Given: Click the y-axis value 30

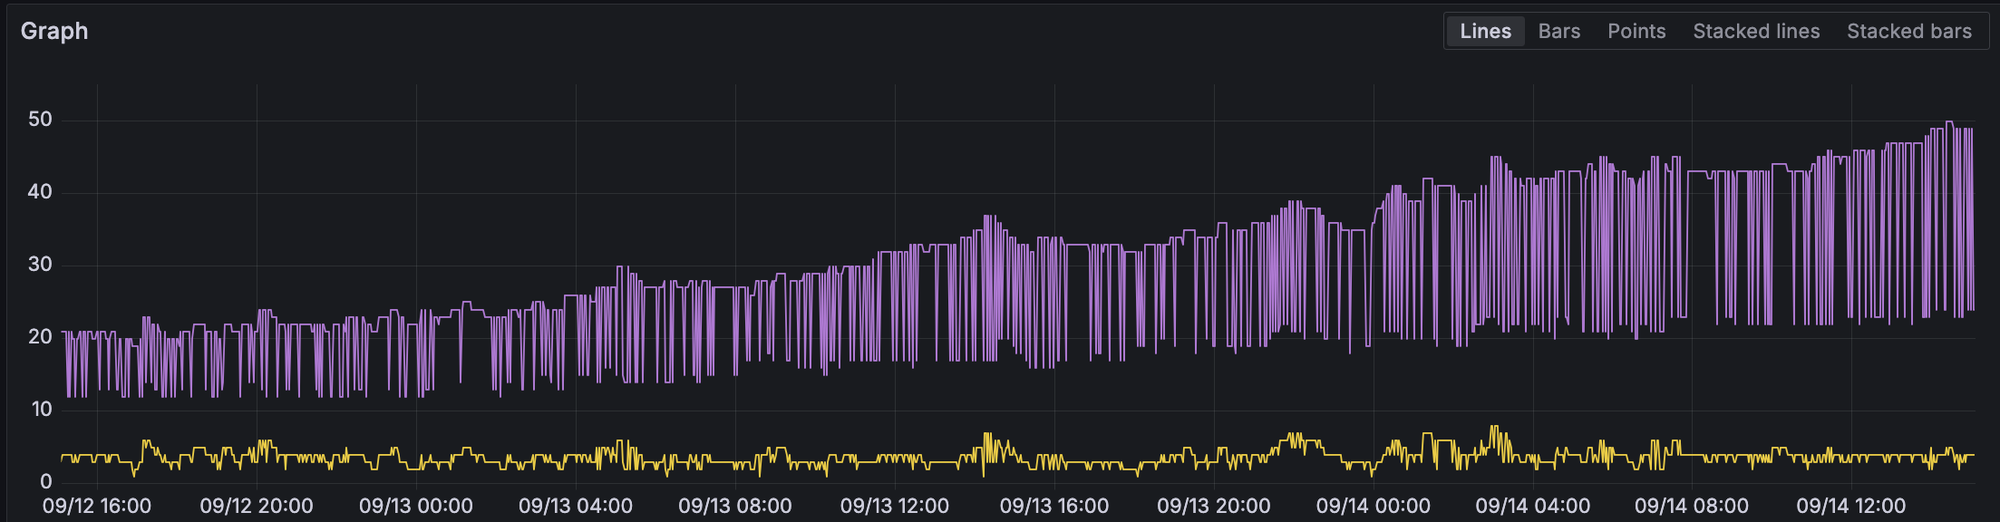Looking at the screenshot, I should pyautogui.click(x=40, y=265).
